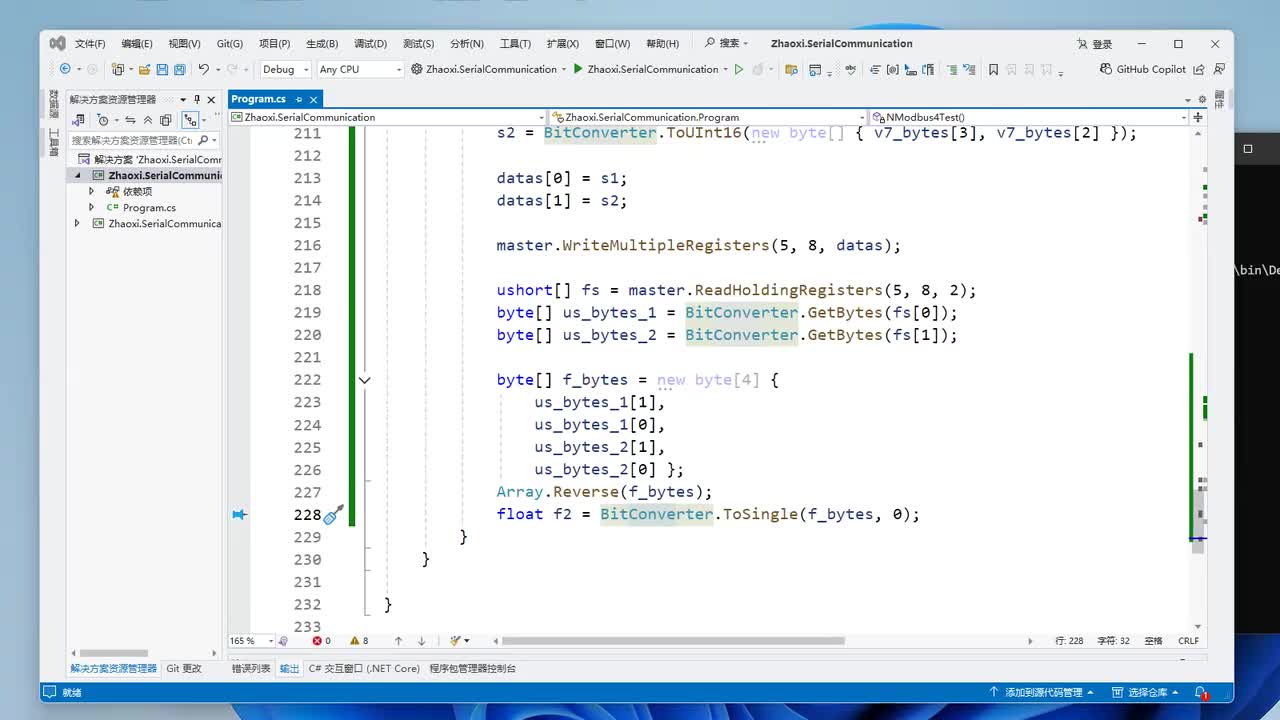Expand the 依赖项 node
This screenshot has width=1280, height=720.
92,191
